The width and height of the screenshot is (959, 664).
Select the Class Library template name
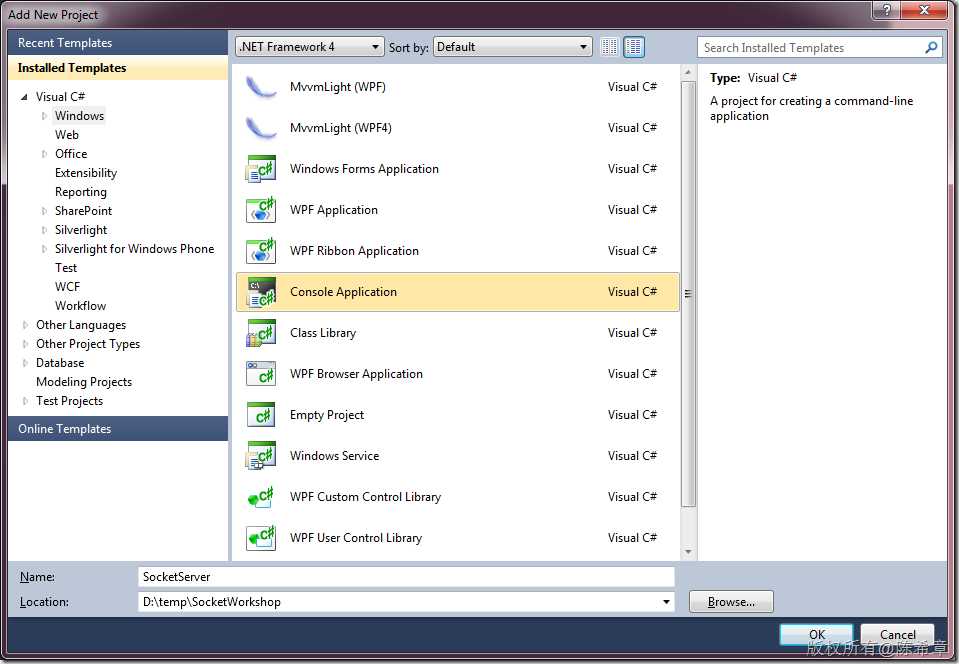pyautogui.click(x=323, y=333)
